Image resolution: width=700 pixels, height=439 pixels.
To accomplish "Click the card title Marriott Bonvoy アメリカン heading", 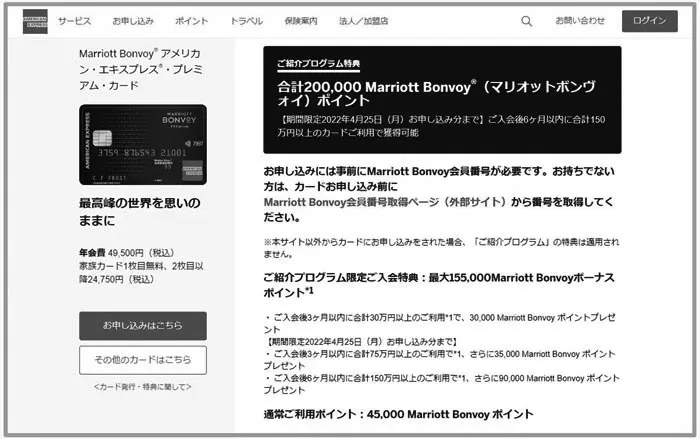I will click(141, 69).
